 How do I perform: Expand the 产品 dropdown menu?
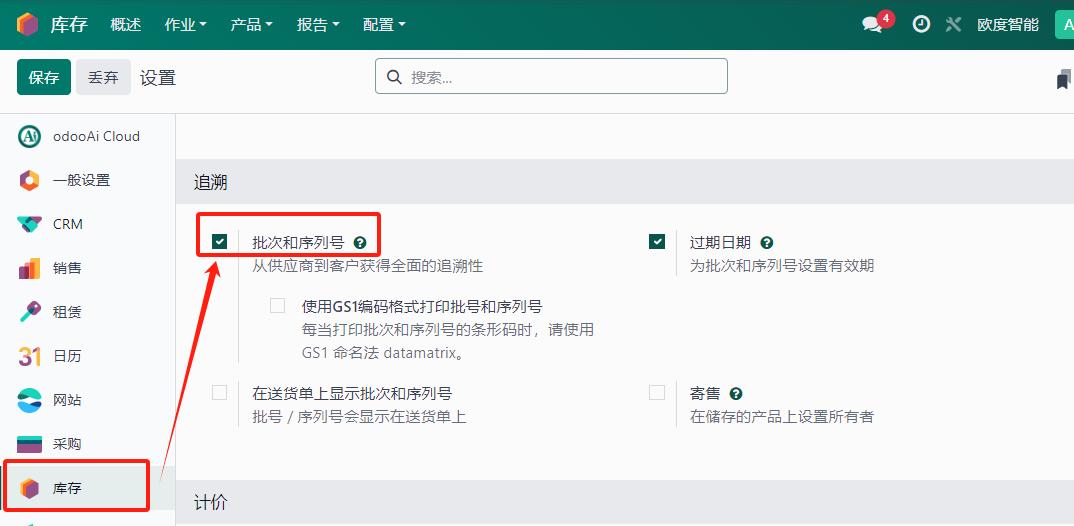point(251,25)
